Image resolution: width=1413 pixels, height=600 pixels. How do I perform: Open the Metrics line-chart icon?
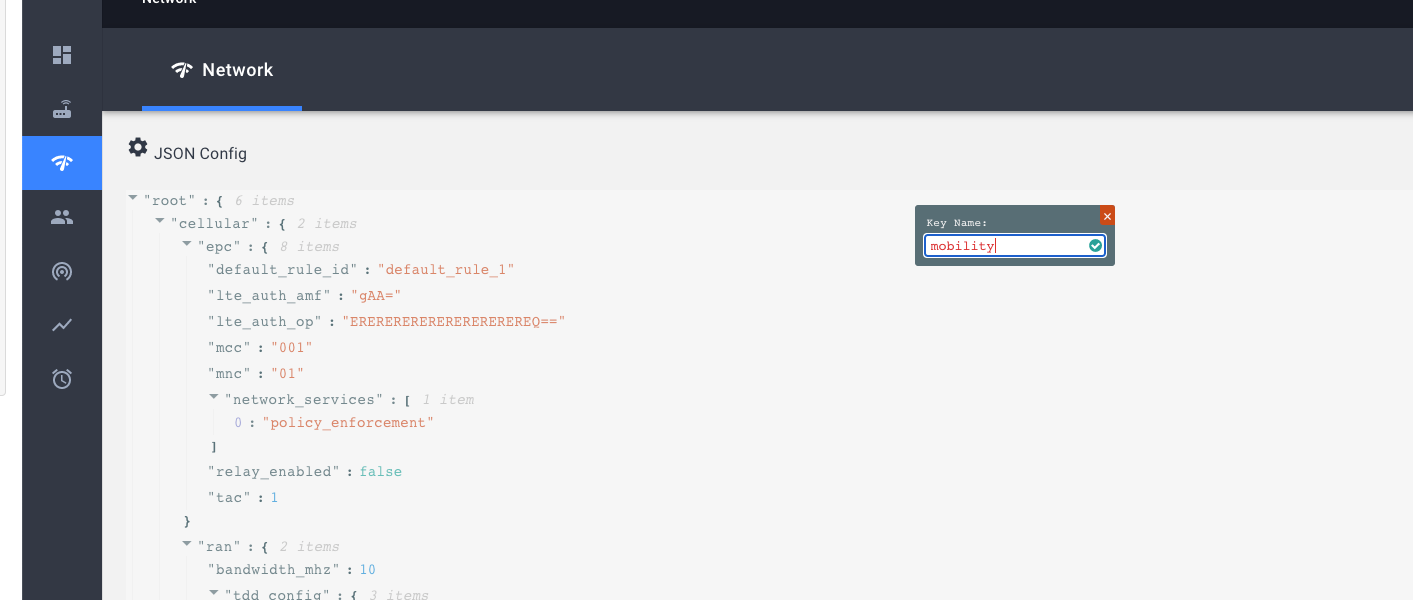[x=61, y=325]
